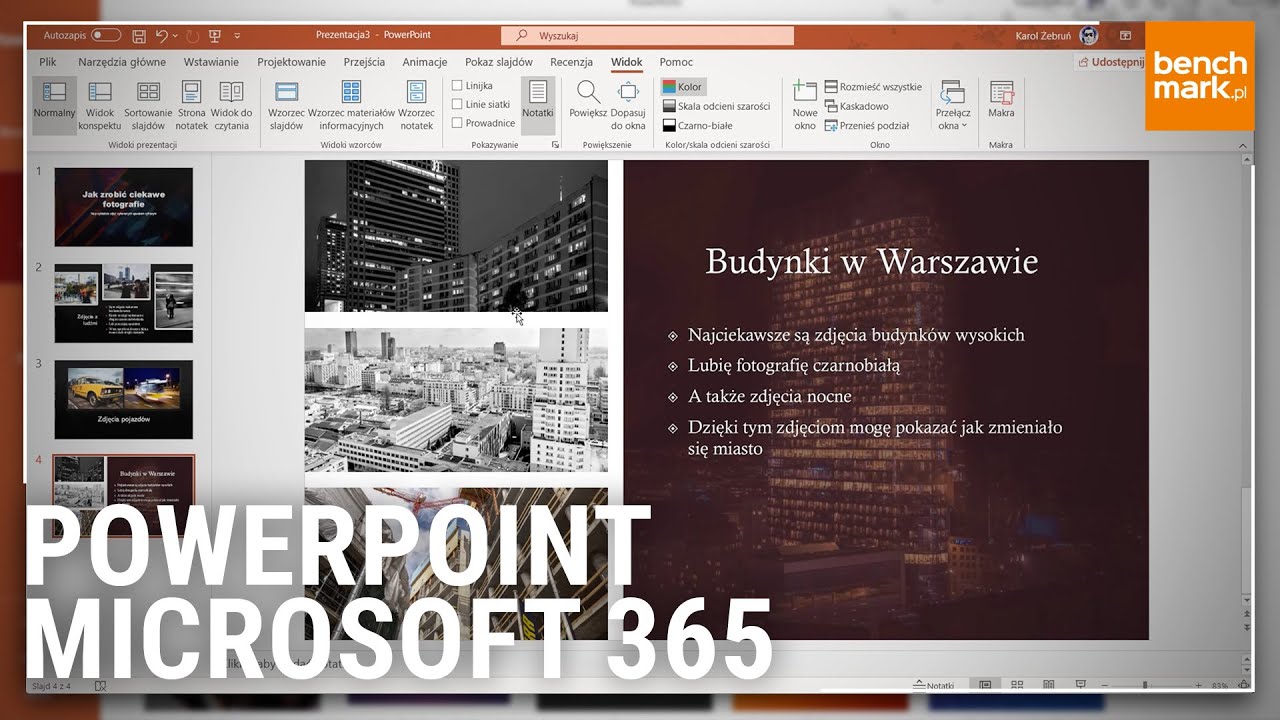
Task: Select Skala odcieni szarości mode
Action: pos(716,106)
